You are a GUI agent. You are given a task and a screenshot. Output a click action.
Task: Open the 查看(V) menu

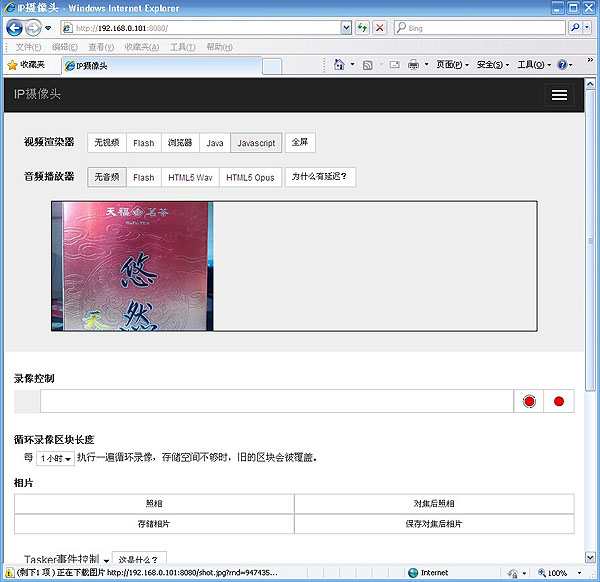click(101, 47)
